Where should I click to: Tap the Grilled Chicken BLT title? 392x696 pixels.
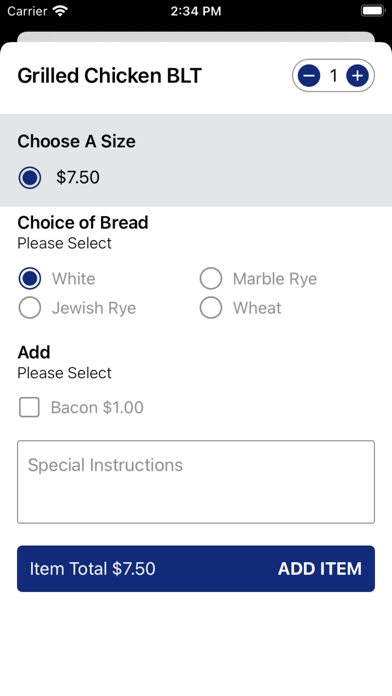109,75
